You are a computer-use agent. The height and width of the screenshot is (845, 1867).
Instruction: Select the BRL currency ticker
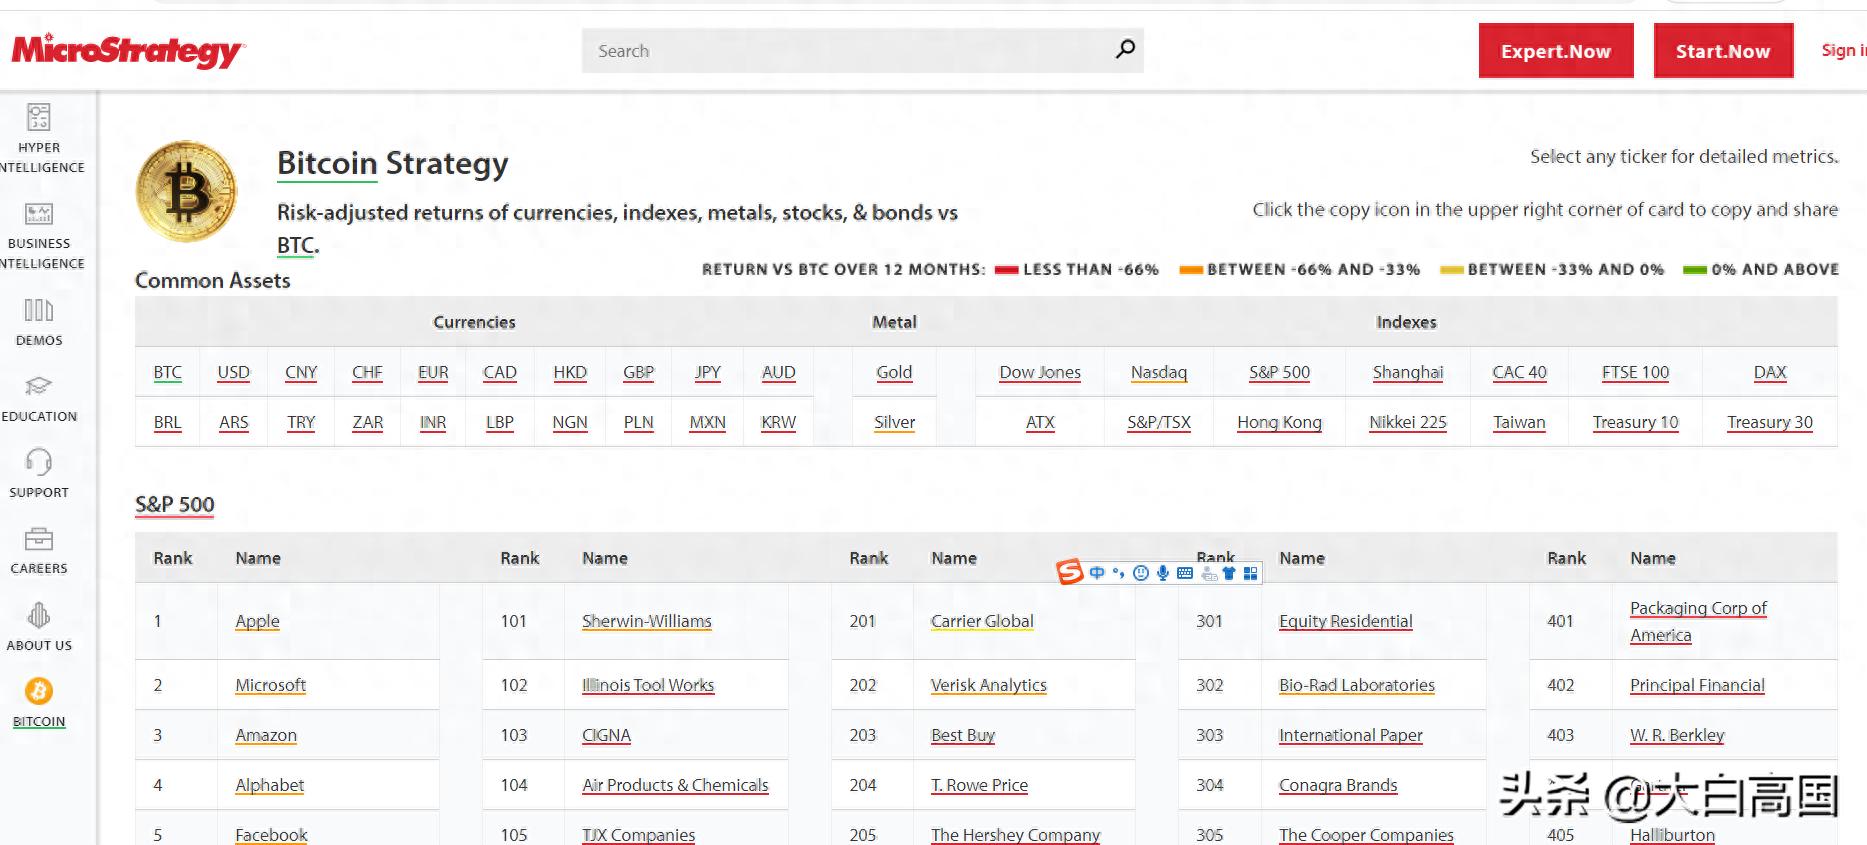pos(168,422)
